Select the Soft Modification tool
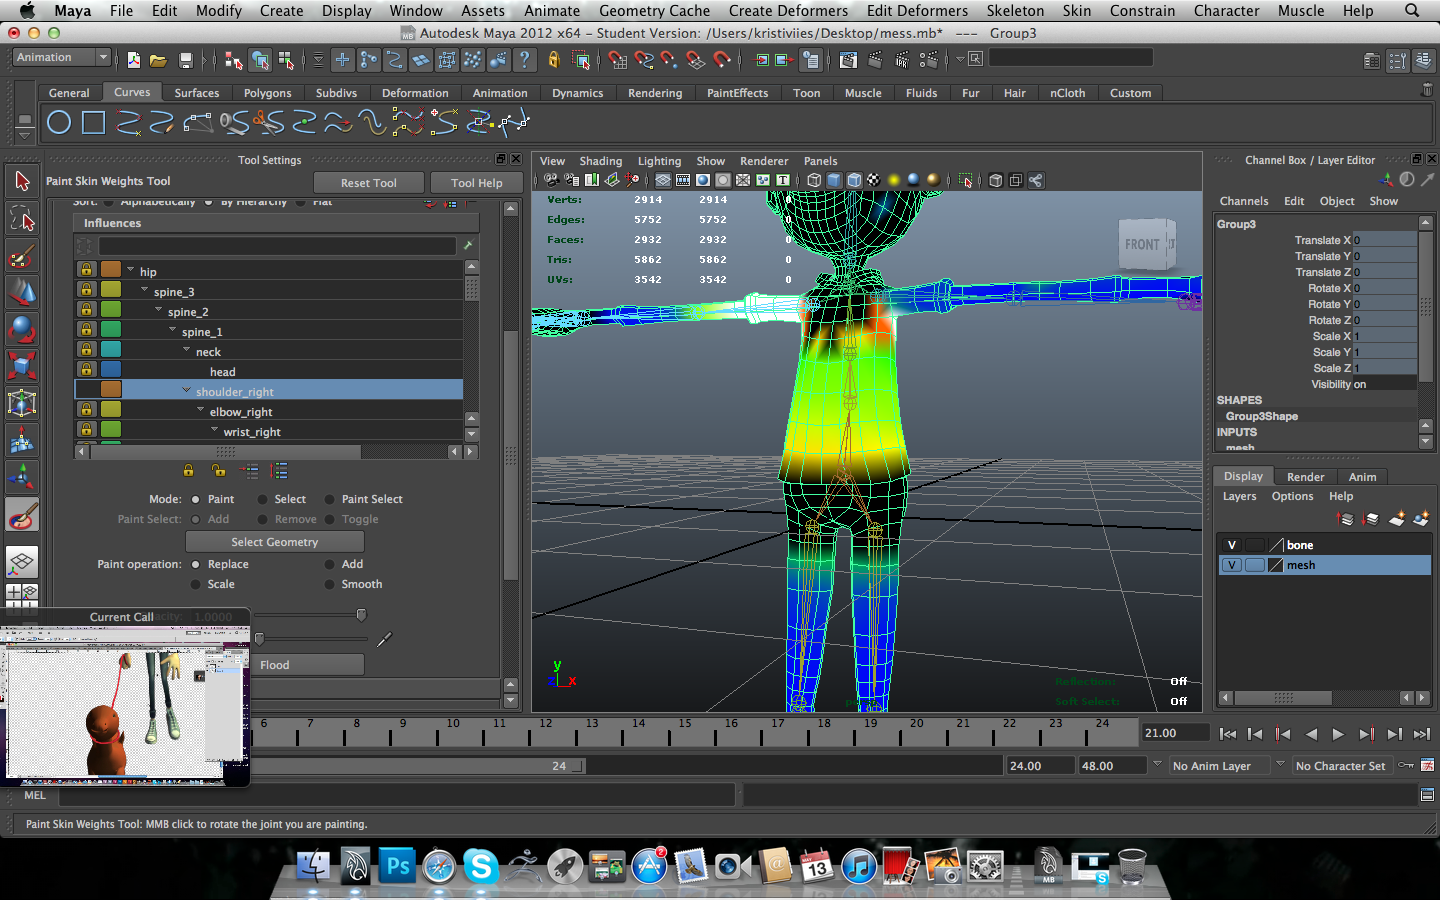This screenshot has width=1440, height=900. 22,440
